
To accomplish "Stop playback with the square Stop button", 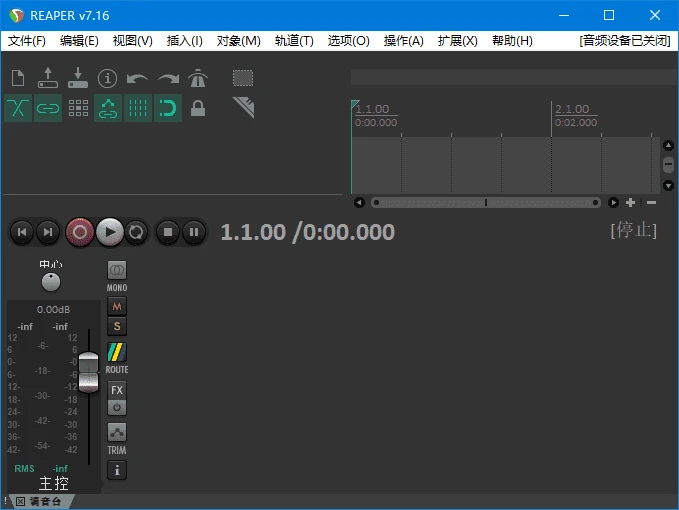I will (168, 232).
